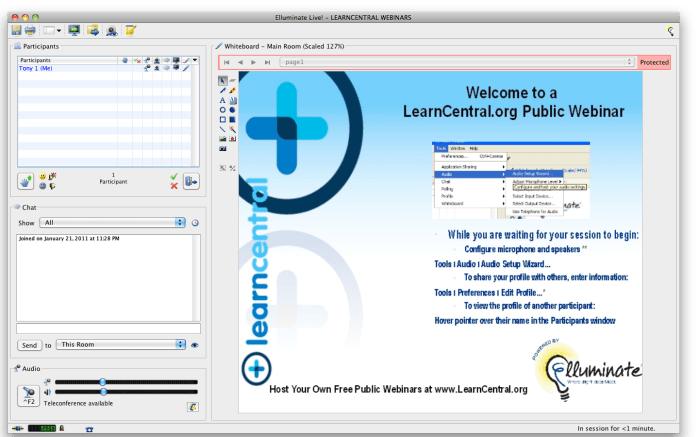Toggle the microphone talk button

coord(27,397)
